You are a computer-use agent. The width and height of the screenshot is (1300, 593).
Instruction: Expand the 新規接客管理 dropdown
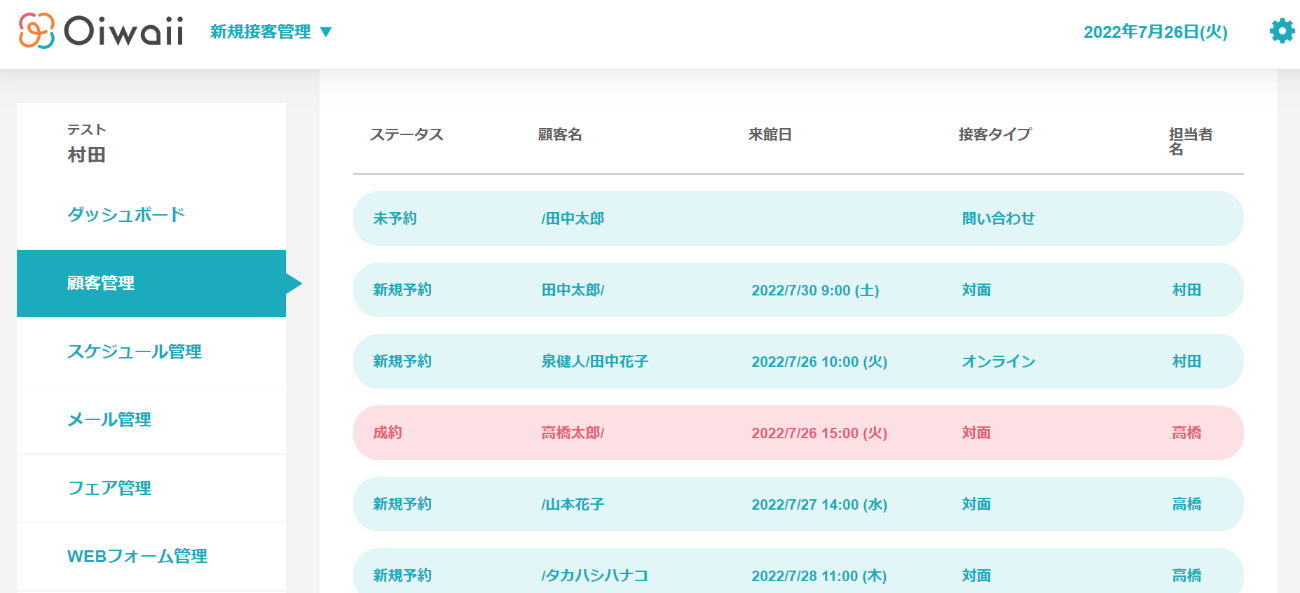coord(271,32)
